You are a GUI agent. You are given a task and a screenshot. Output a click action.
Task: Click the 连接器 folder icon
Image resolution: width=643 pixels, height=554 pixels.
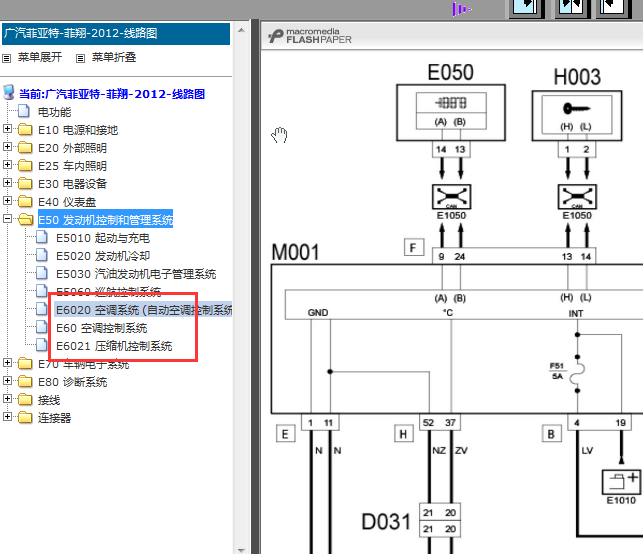(x=25, y=417)
